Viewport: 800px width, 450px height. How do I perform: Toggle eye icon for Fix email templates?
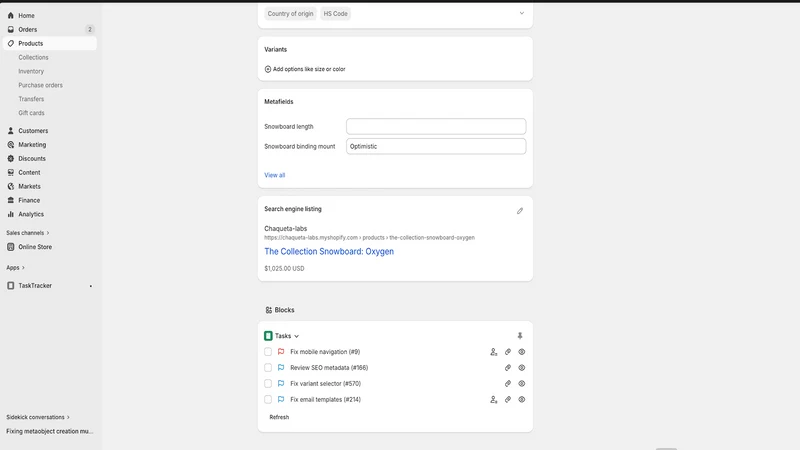click(521, 399)
